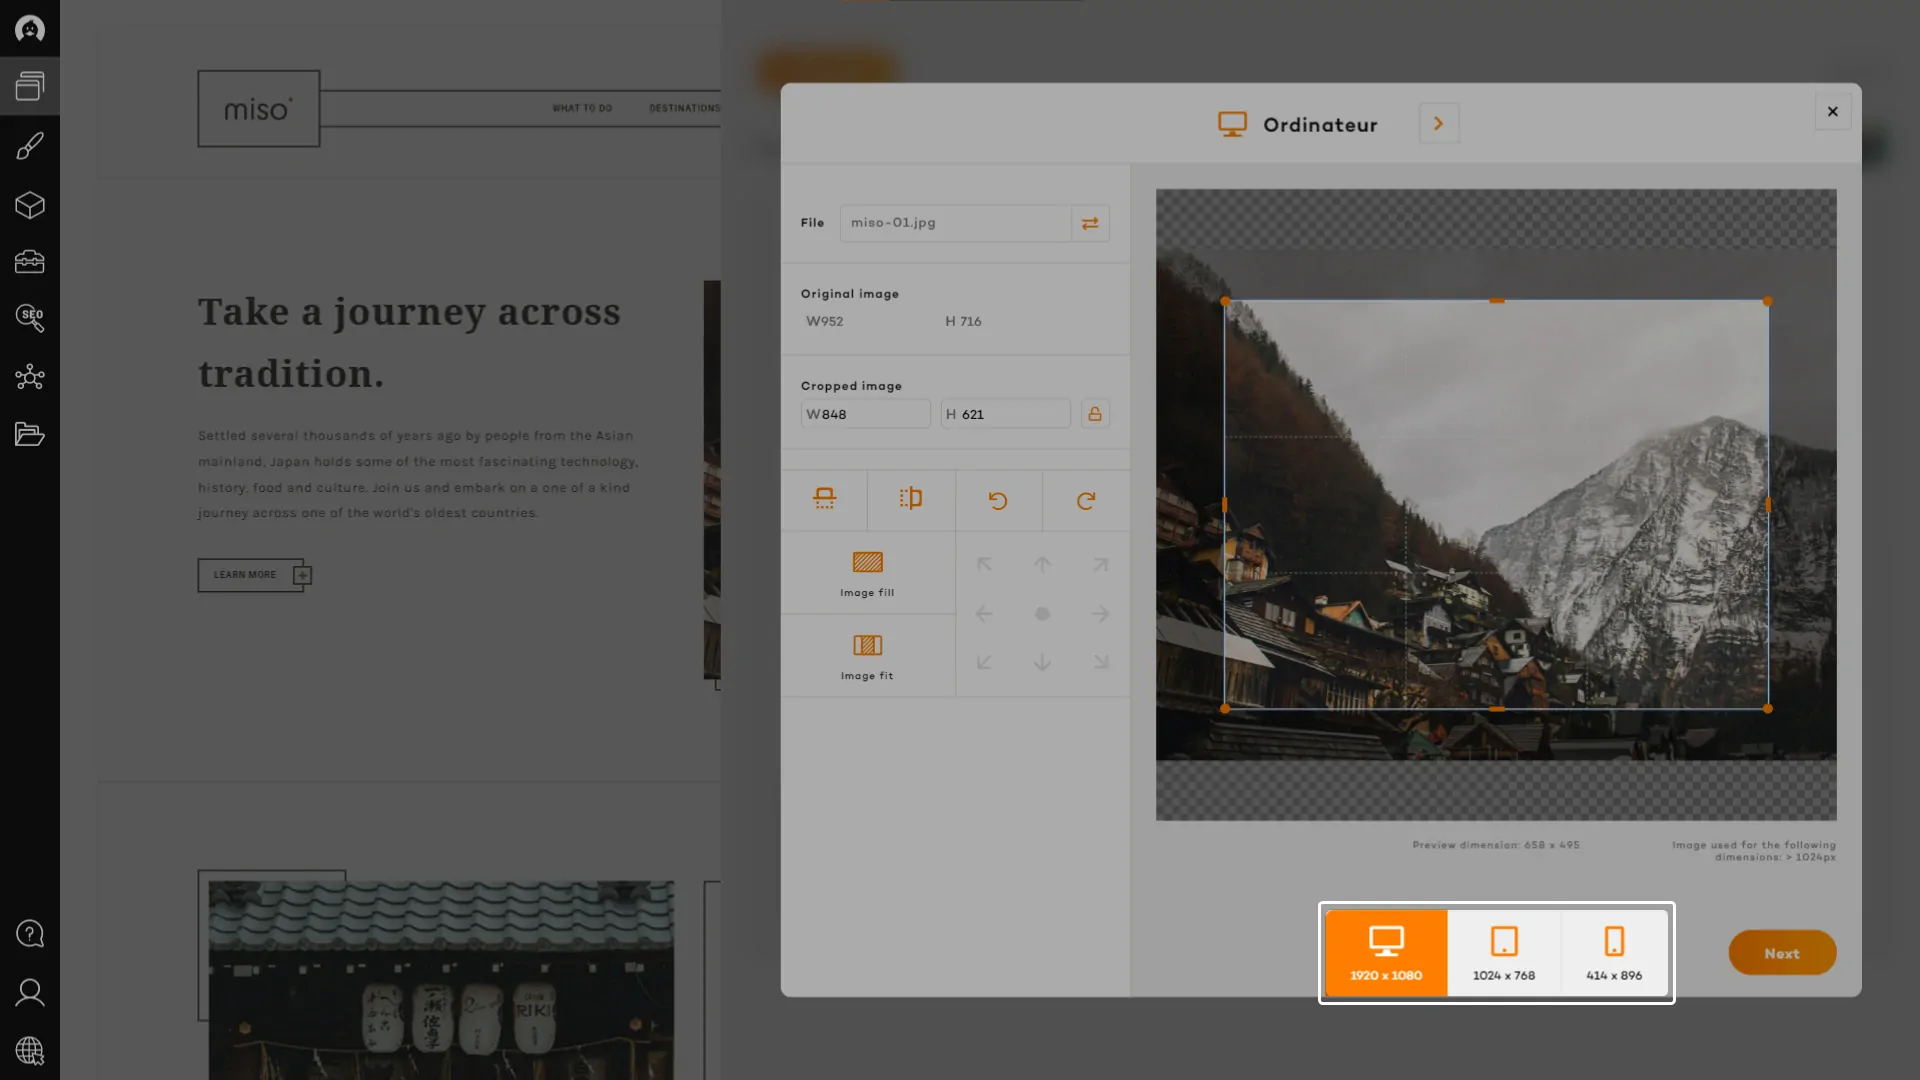
Task: Click the flip horizontal icon
Action: pos(910,499)
